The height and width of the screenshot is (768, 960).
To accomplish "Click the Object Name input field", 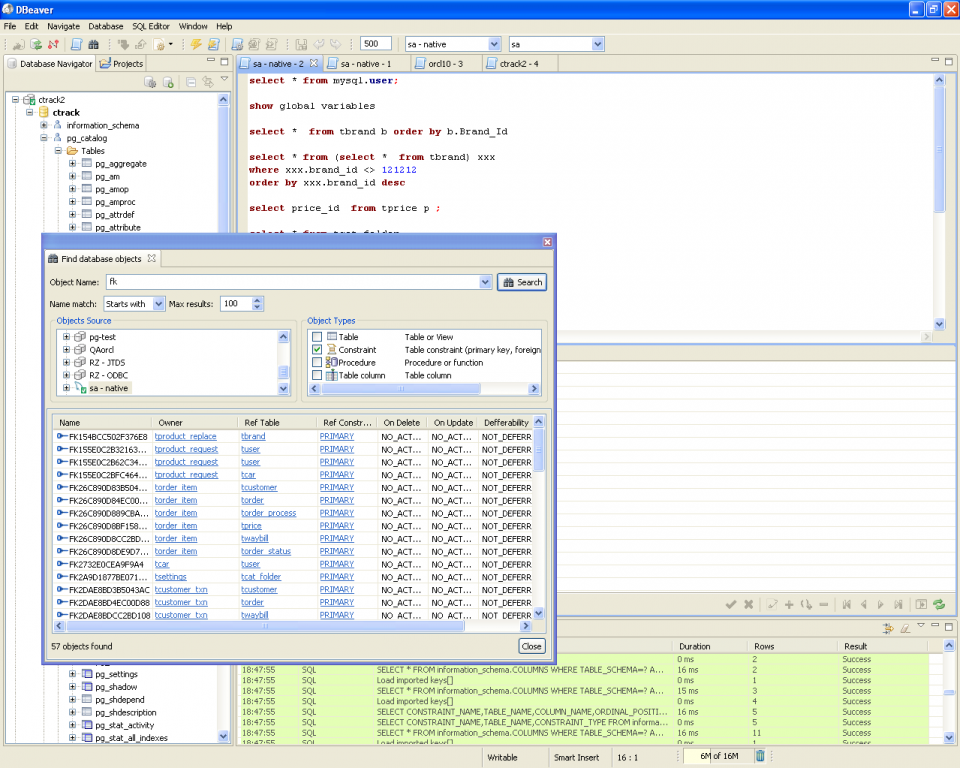I will coord(294,282).
